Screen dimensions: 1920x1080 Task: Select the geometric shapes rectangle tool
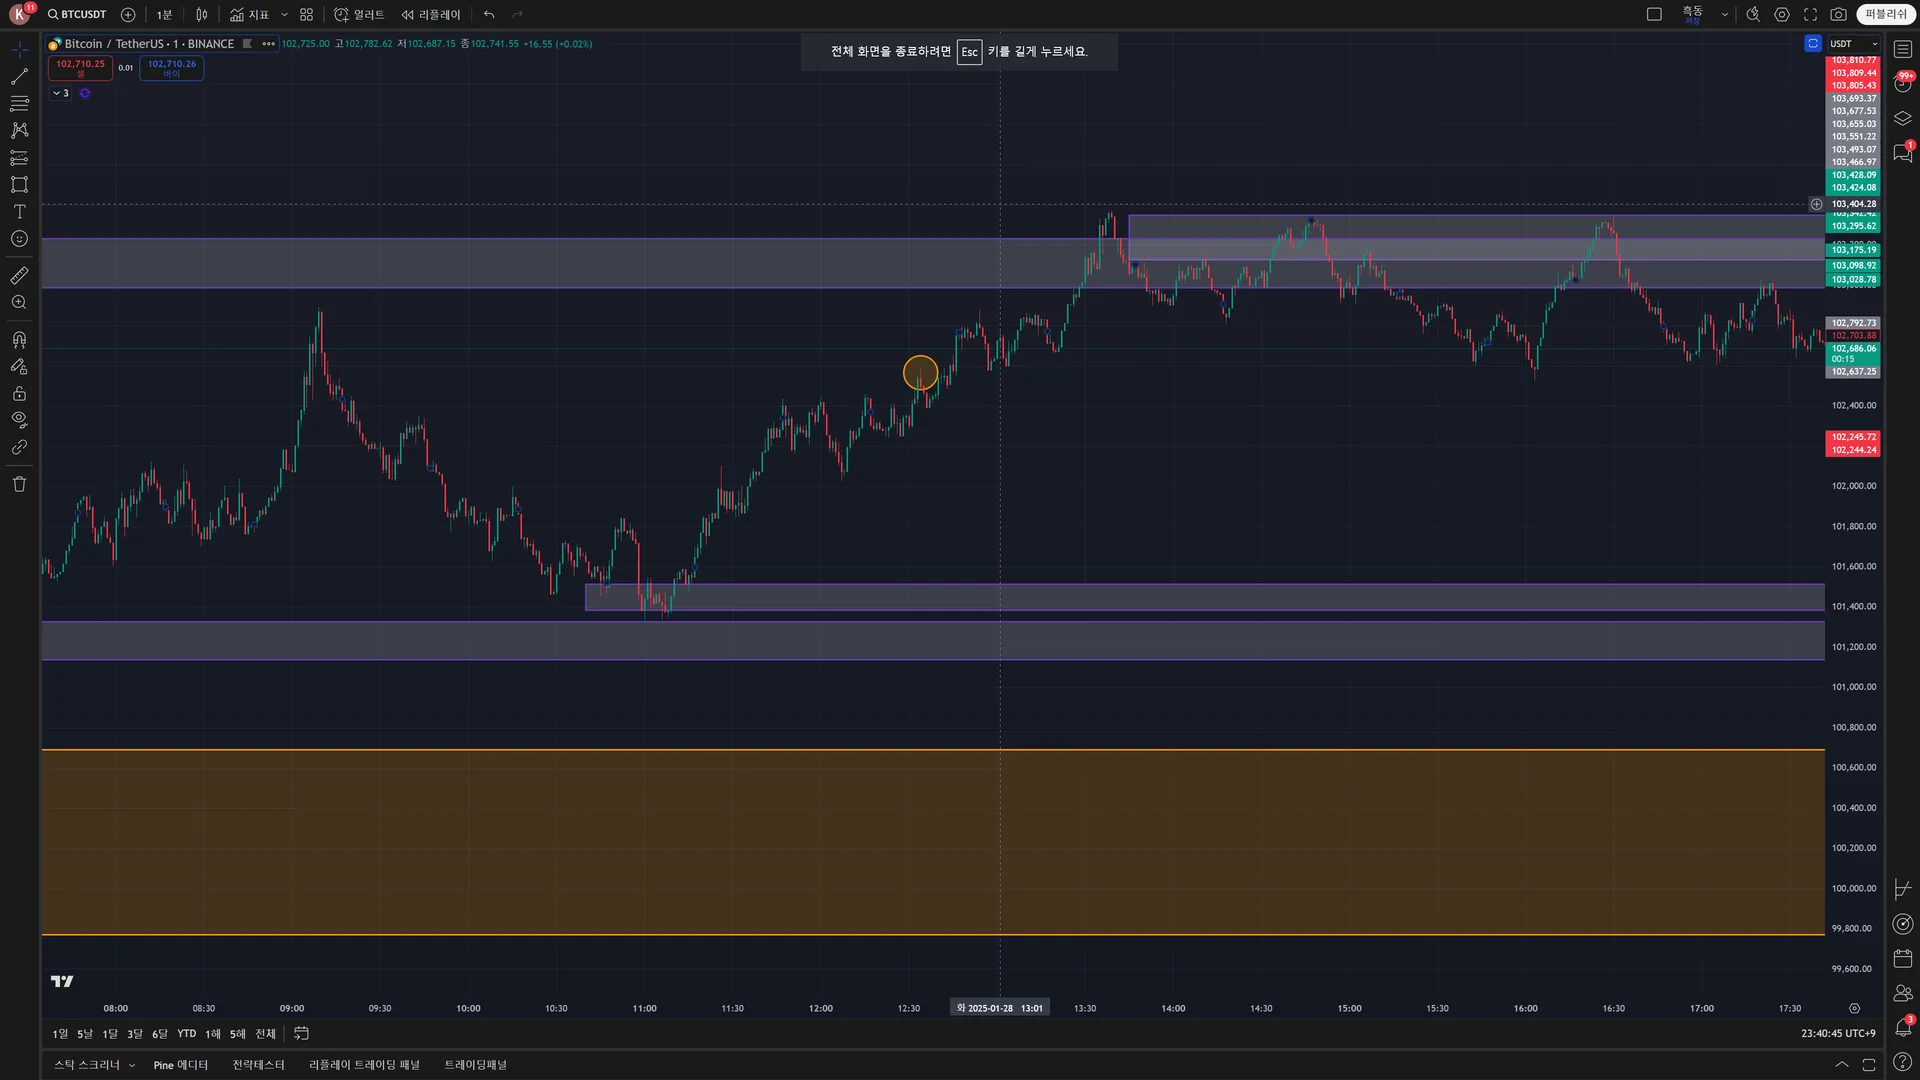(19, 185)
